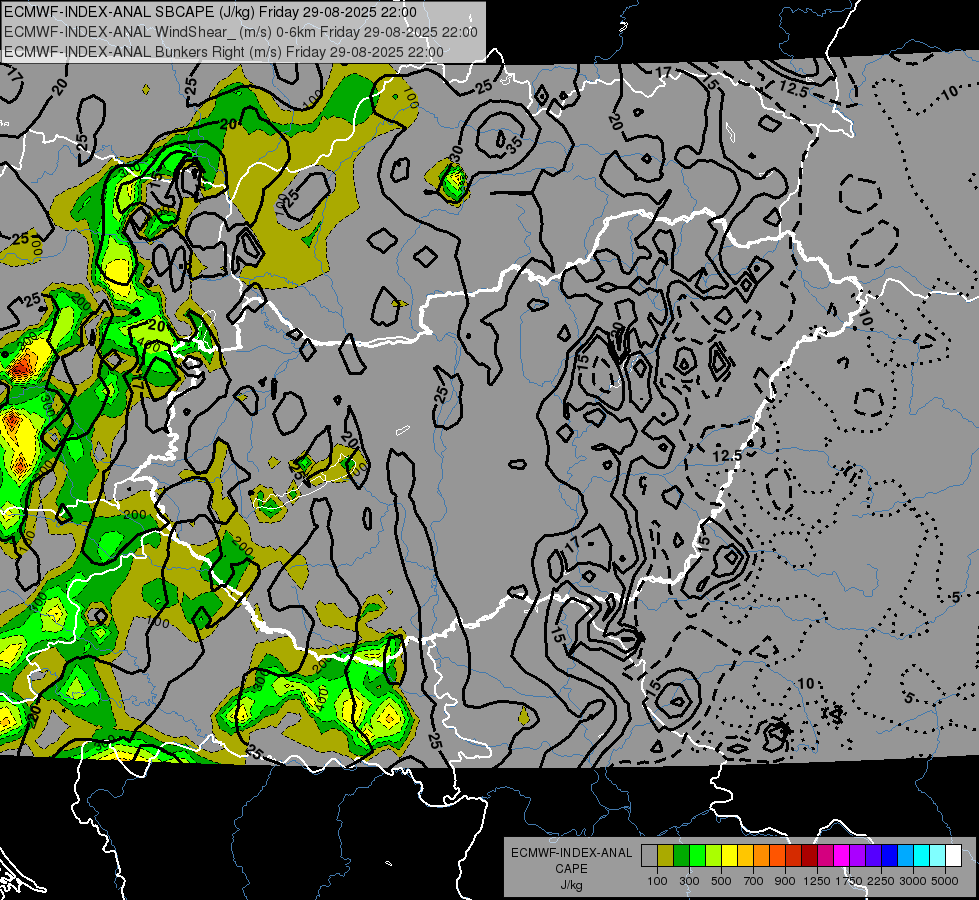Click the bright green legend swatch
This screenshot has width=979, height=900.
click(697, 856)
